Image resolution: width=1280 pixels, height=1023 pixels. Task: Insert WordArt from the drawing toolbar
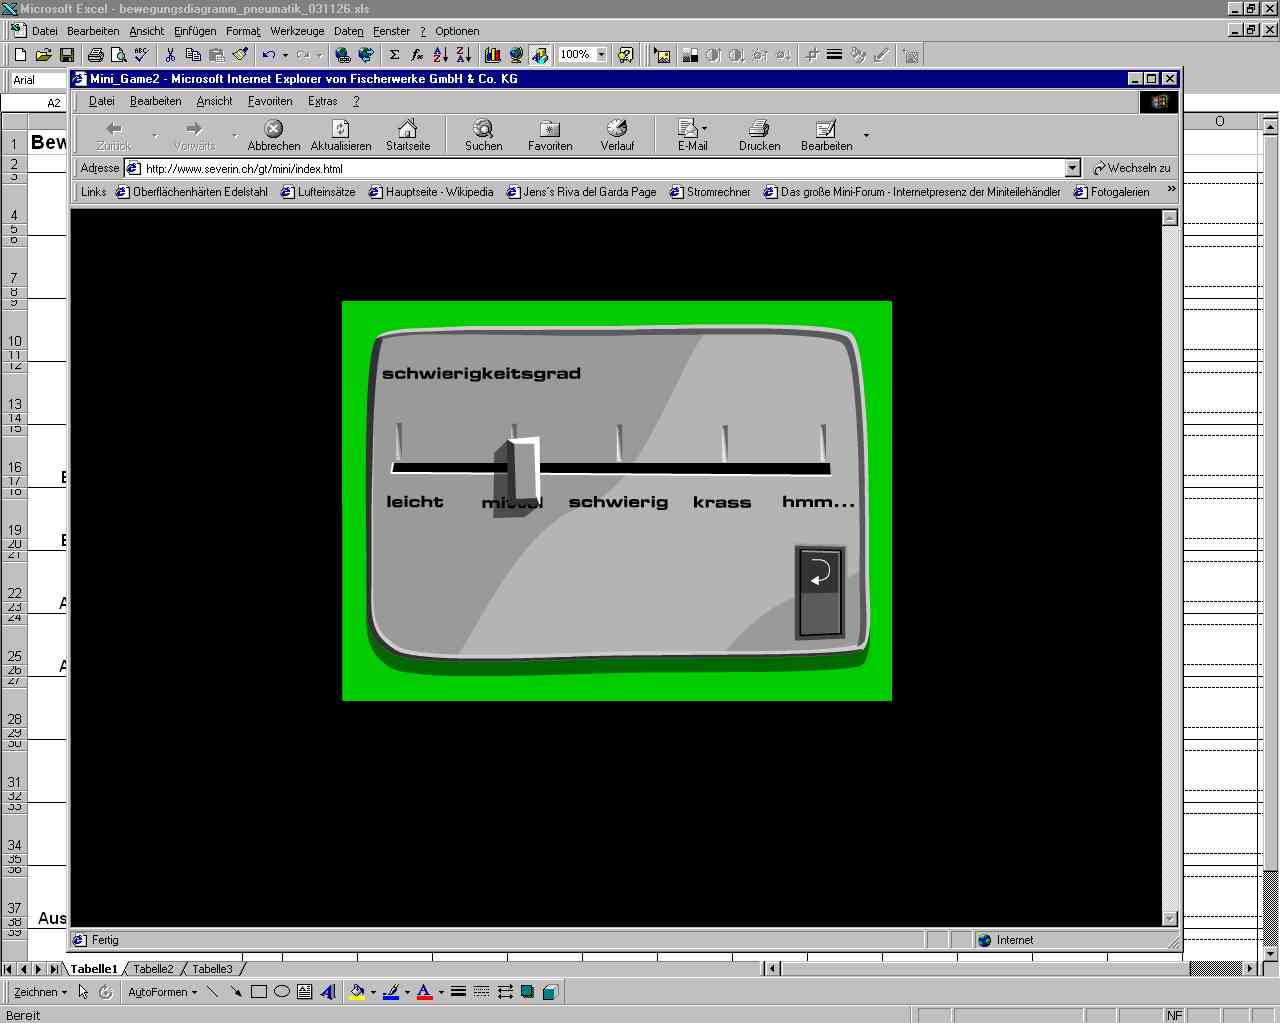(328, 992)
